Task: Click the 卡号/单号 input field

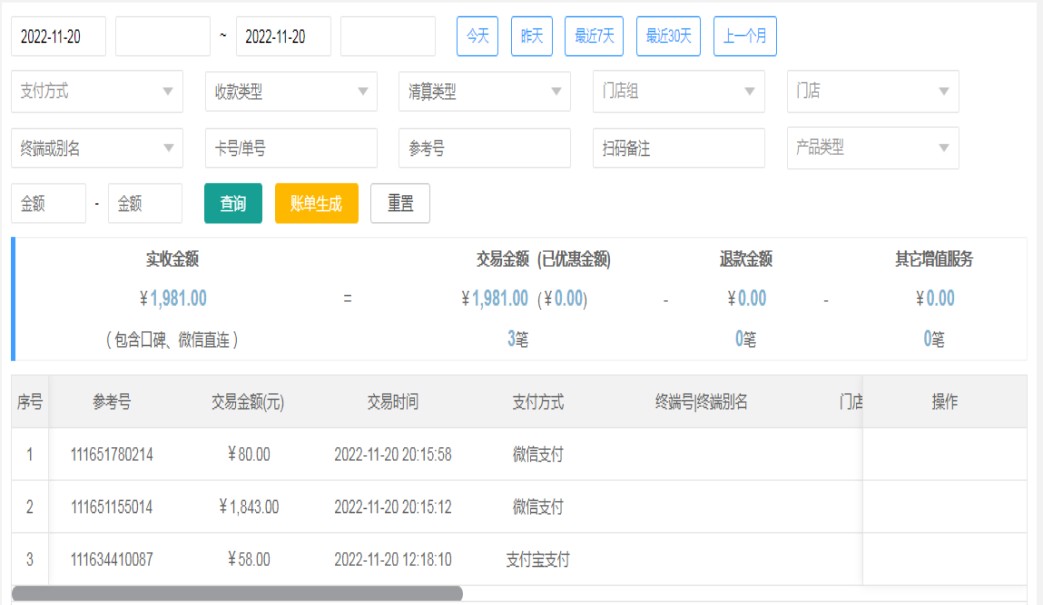Action: click(291, 148)
